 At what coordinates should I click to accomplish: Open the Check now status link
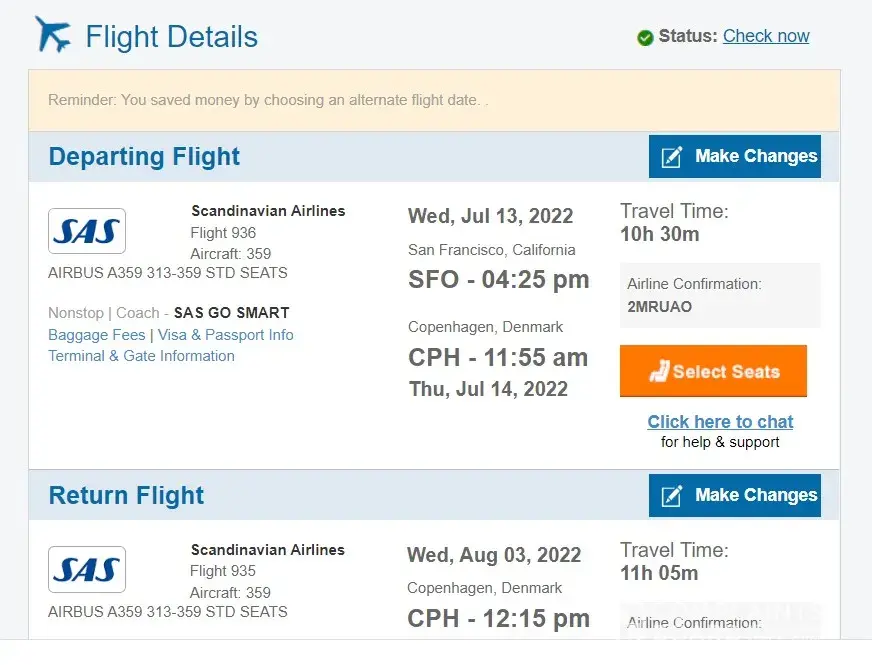coord(766,36)
